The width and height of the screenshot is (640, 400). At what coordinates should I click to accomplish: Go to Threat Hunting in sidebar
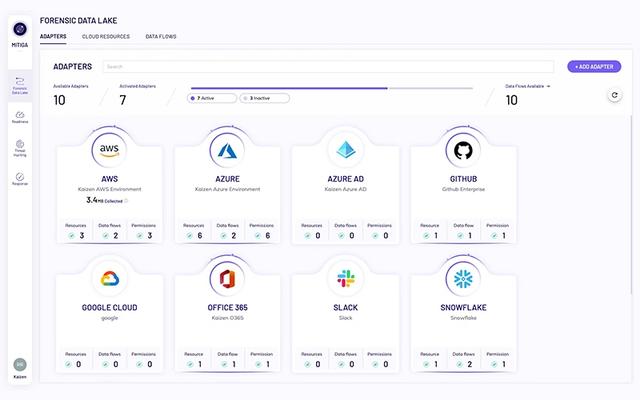20,148
